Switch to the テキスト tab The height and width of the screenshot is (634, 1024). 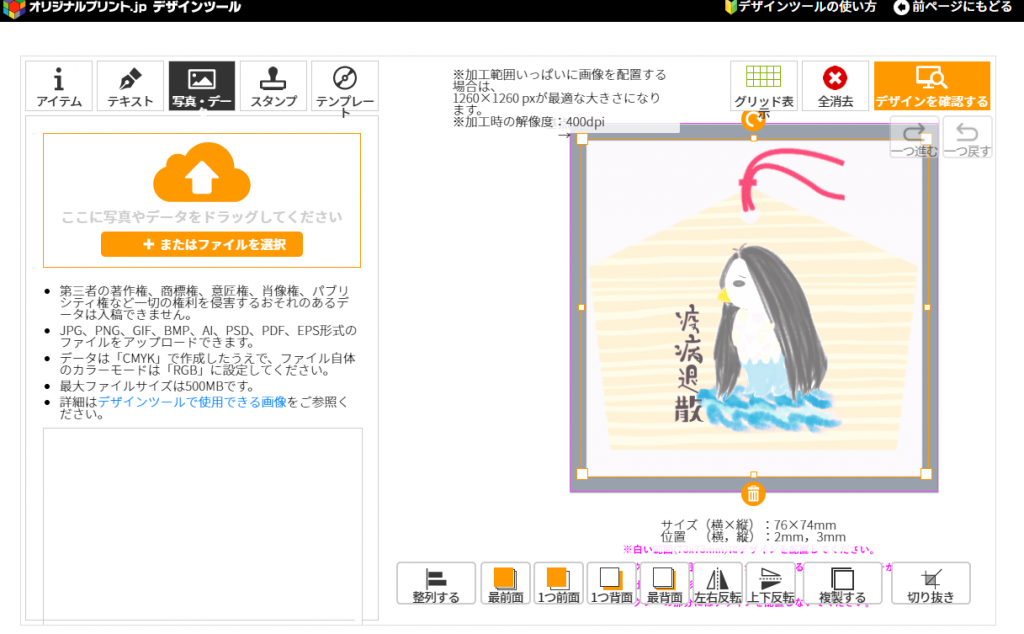click(x=130, y=86)
